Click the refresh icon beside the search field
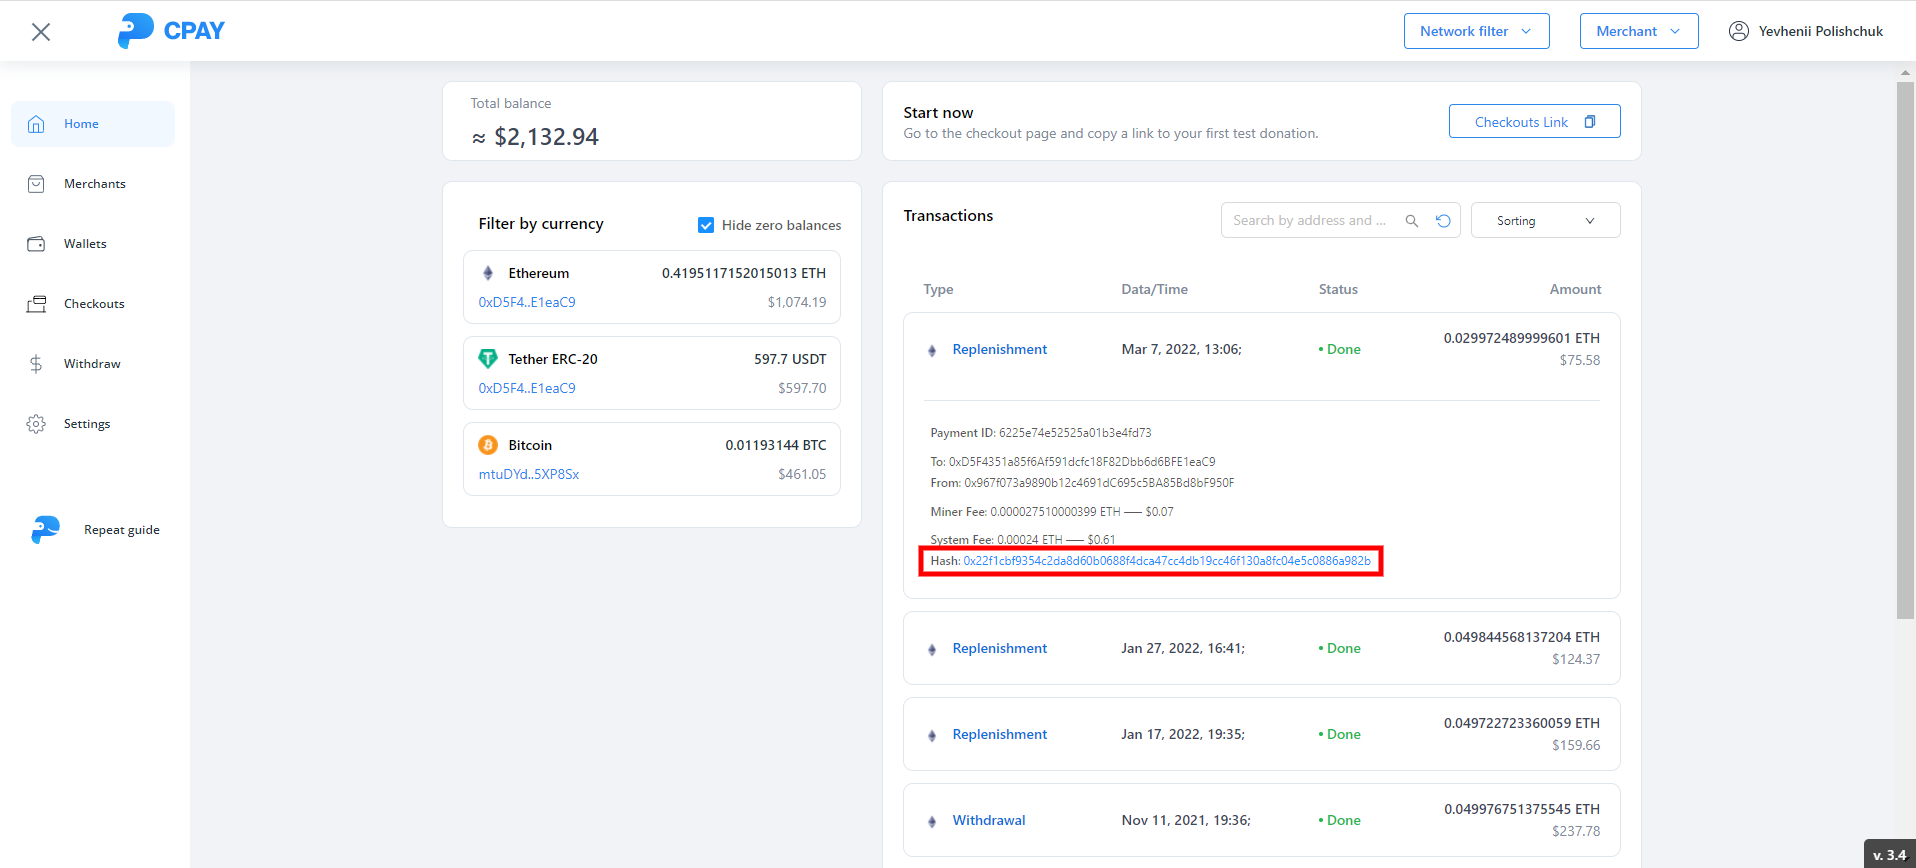The image size is (1916, 868). pos(1443,221)
